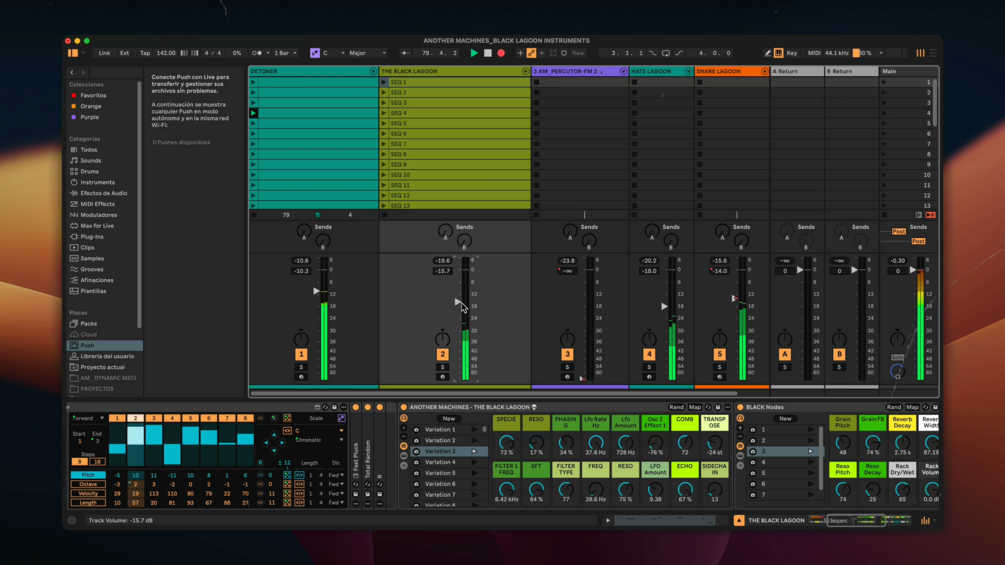1005x565 pixels.
Task: Toggle Ext sync
Action: pyautogui.click(x=124, y=53)
